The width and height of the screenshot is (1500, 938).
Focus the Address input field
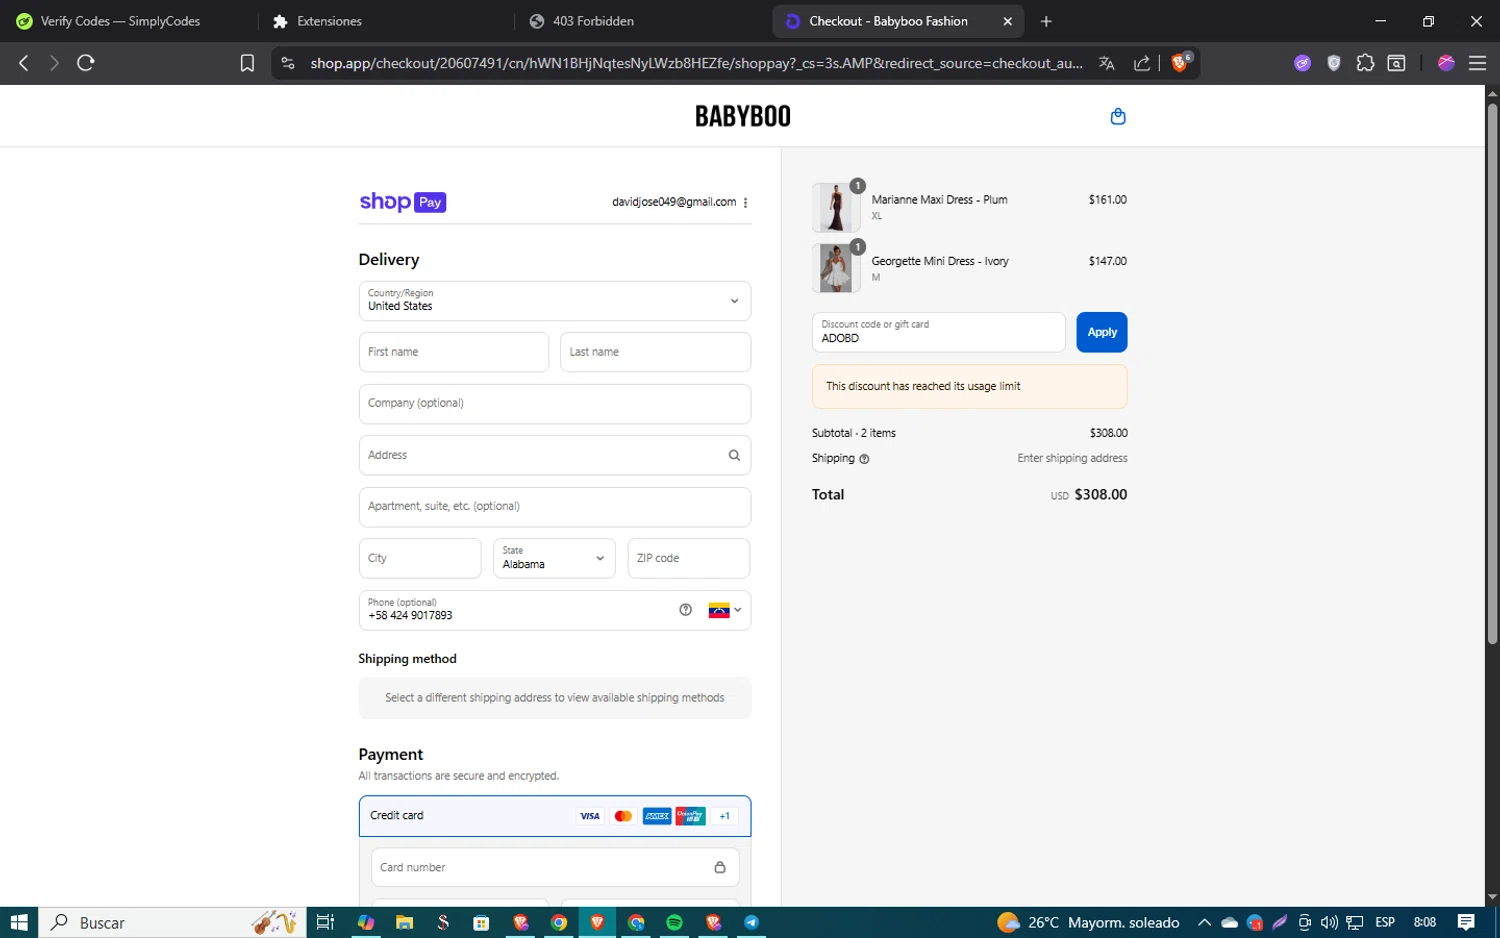555,455
